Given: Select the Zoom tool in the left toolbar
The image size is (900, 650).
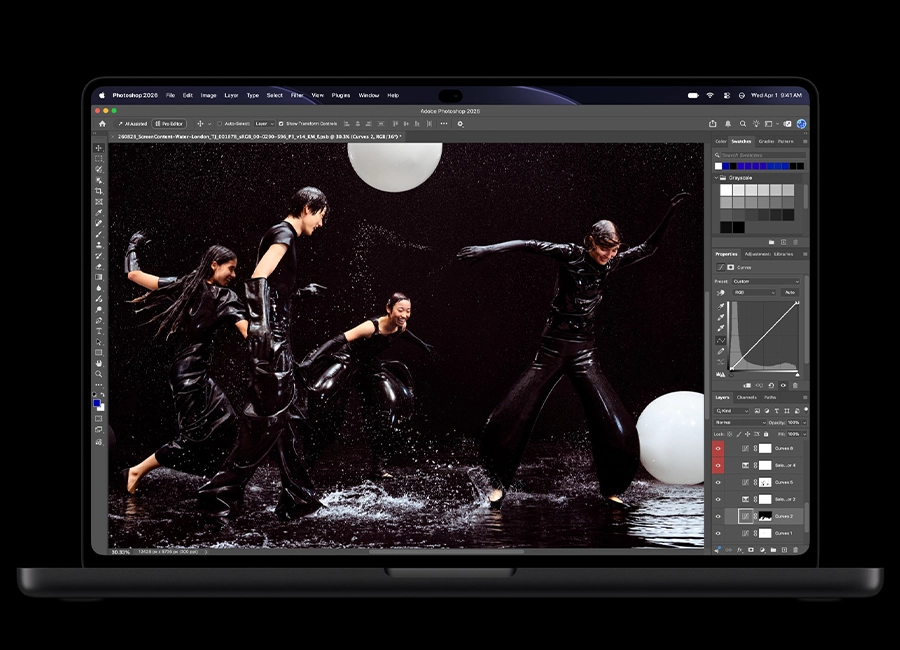Looking at the screenshot, I should pyautogui.click(x=99, y=374).
